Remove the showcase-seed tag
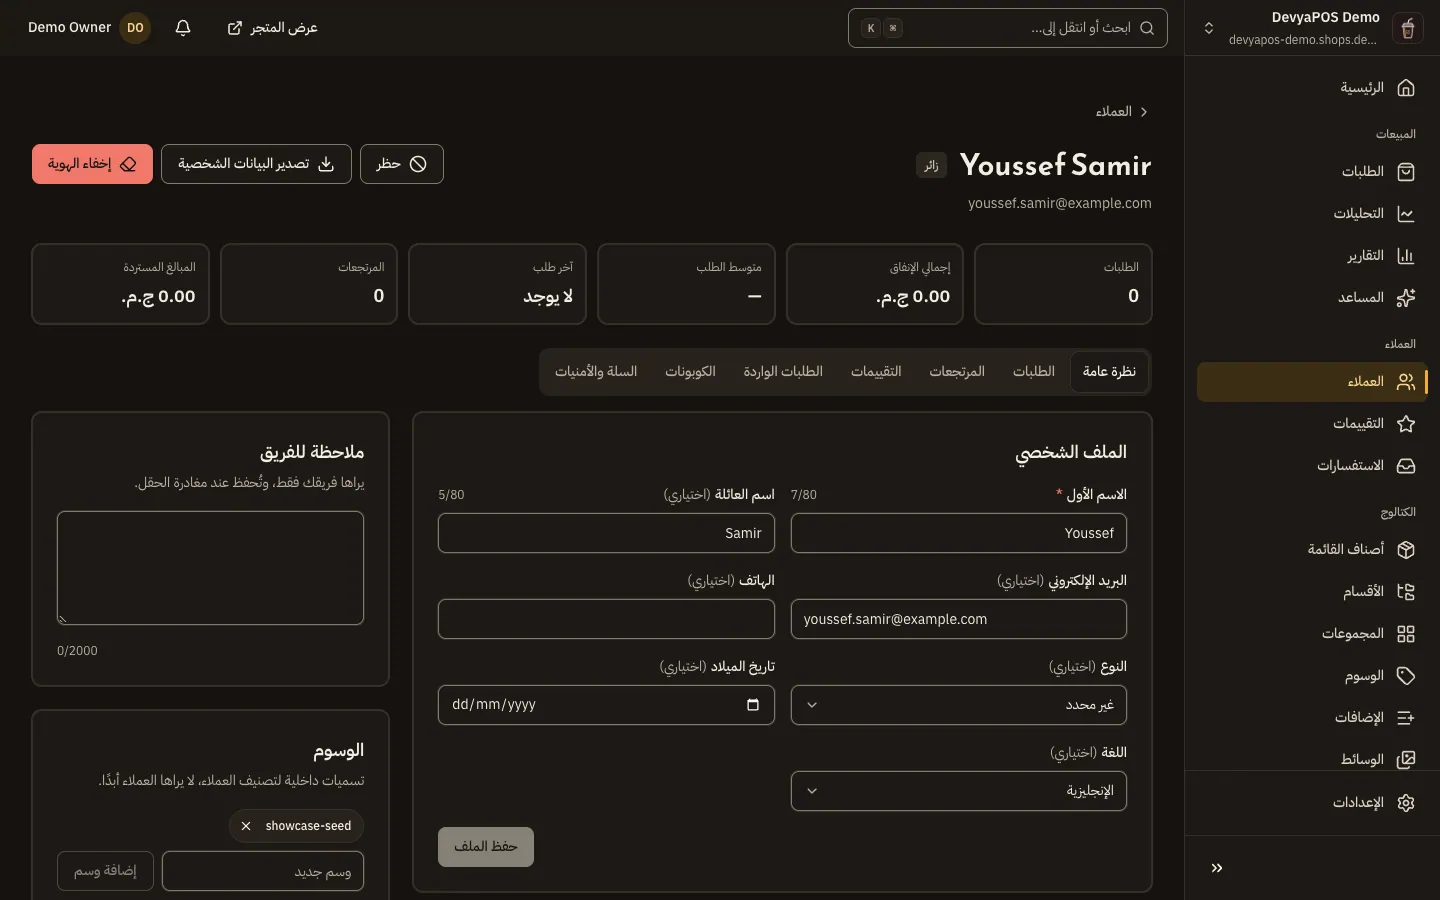 pyautogui.click(x=246, y=826)
